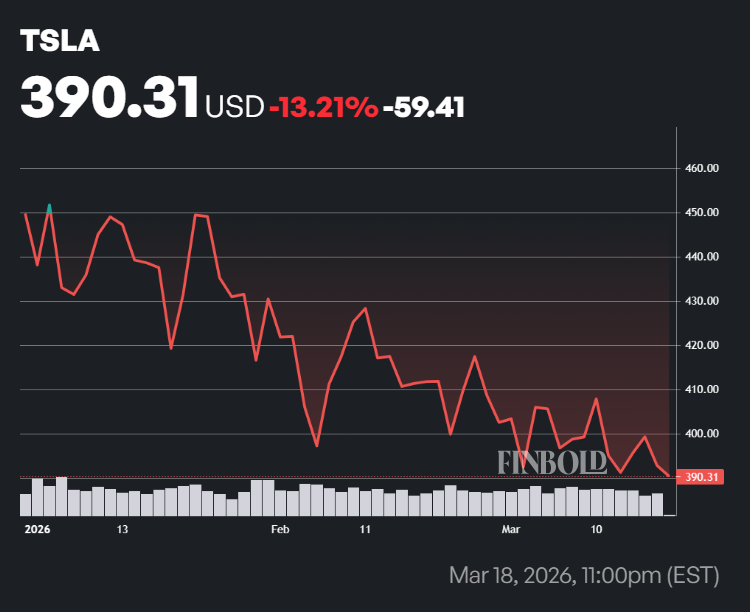The height and width of the screenshot is (612, 750).
Task: Click the green peak on the price line
Action: pyautogui.click(x=50, y=206)
